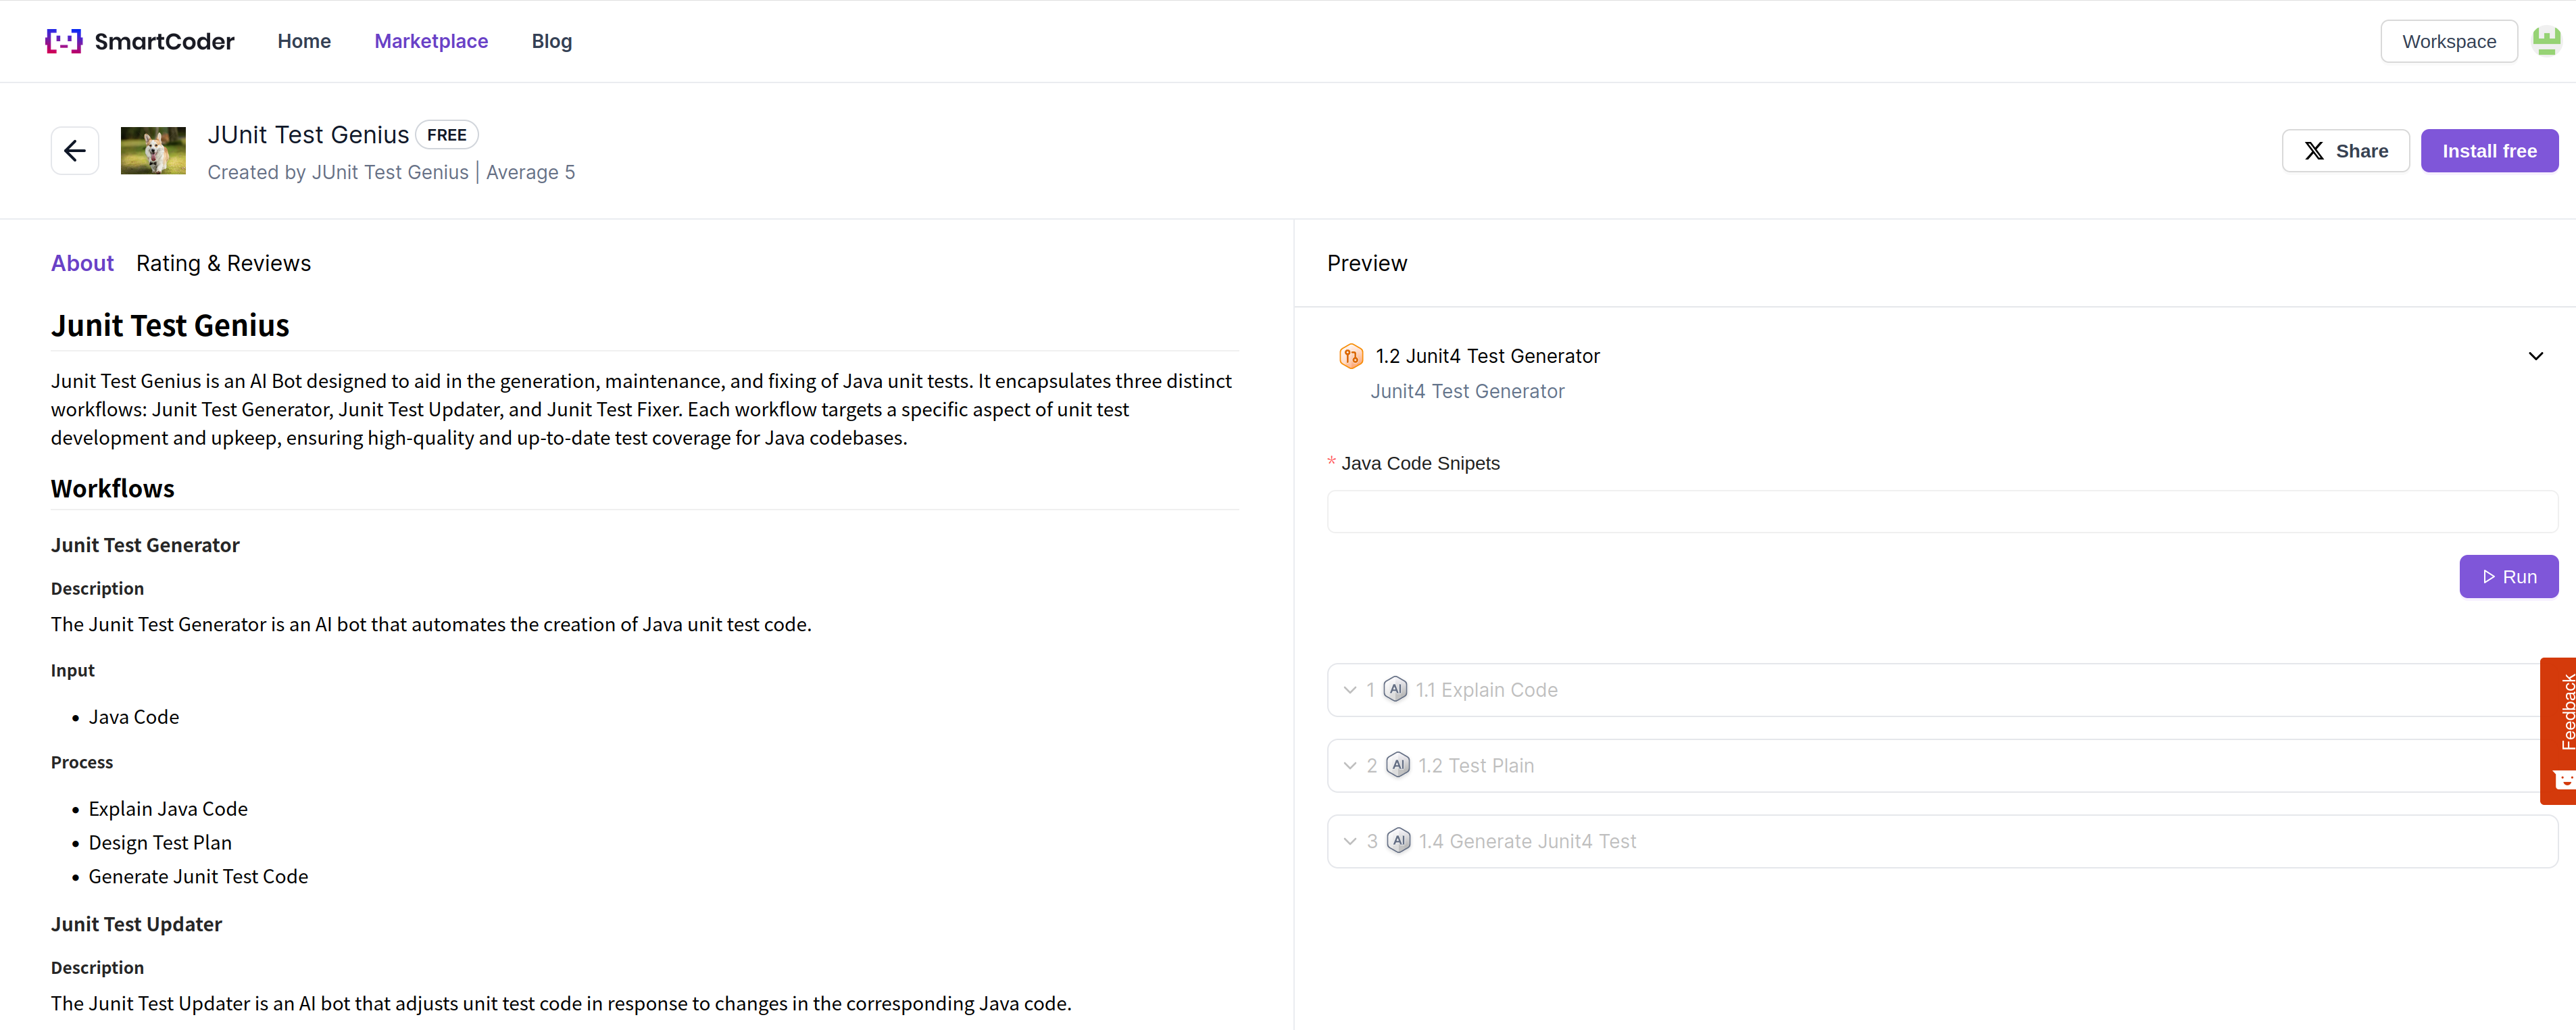The height and width of the screenshot is (1030, 2576).
Task: Click the Install free button
Action: point(2488,151)
